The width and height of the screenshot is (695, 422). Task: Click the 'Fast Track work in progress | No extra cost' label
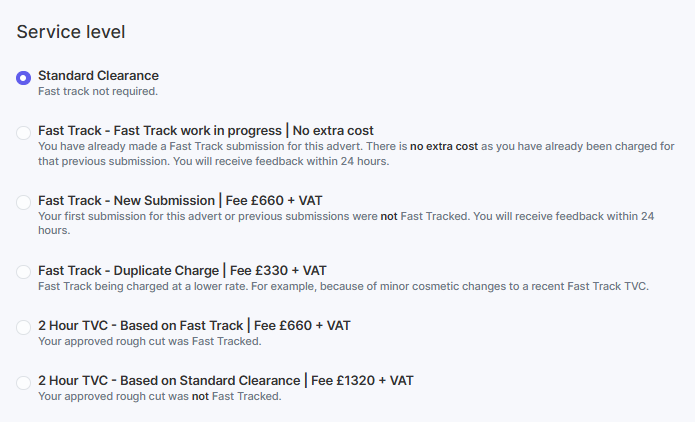click(206, 131)
